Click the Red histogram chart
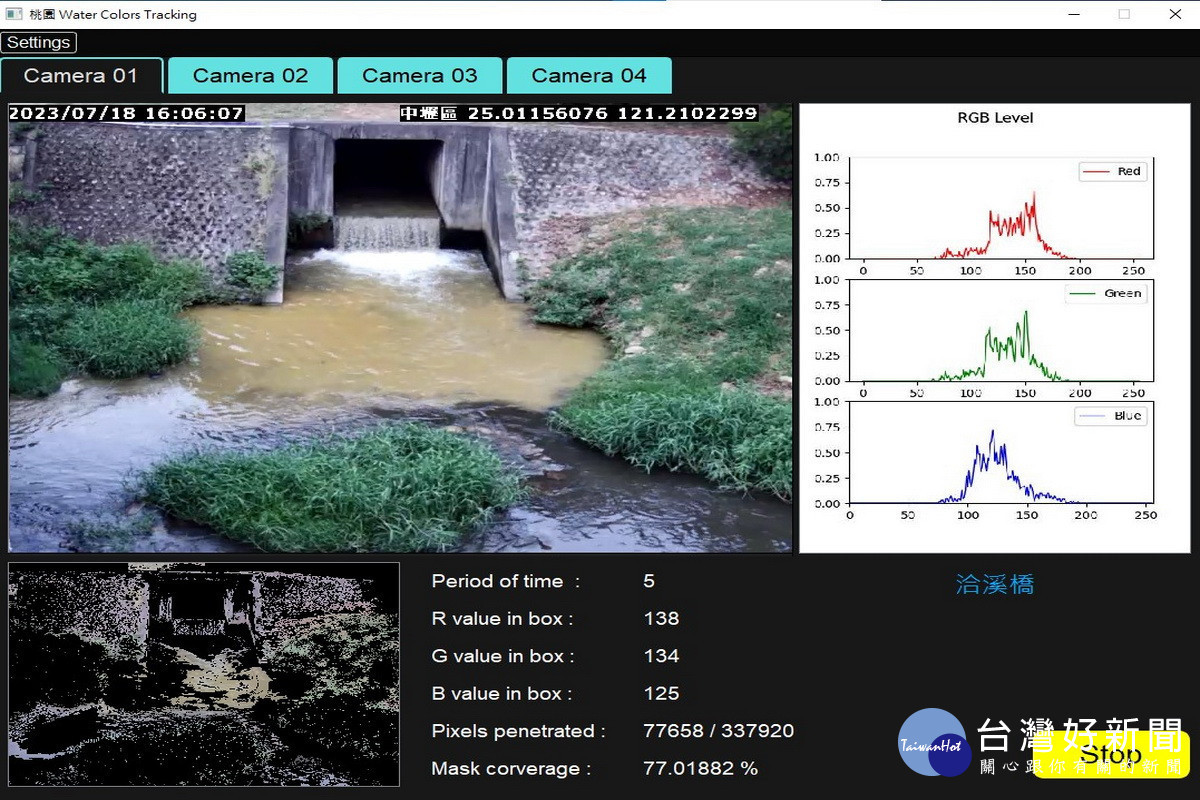This screenshot has height=800, width=1200. [1001, 208]
